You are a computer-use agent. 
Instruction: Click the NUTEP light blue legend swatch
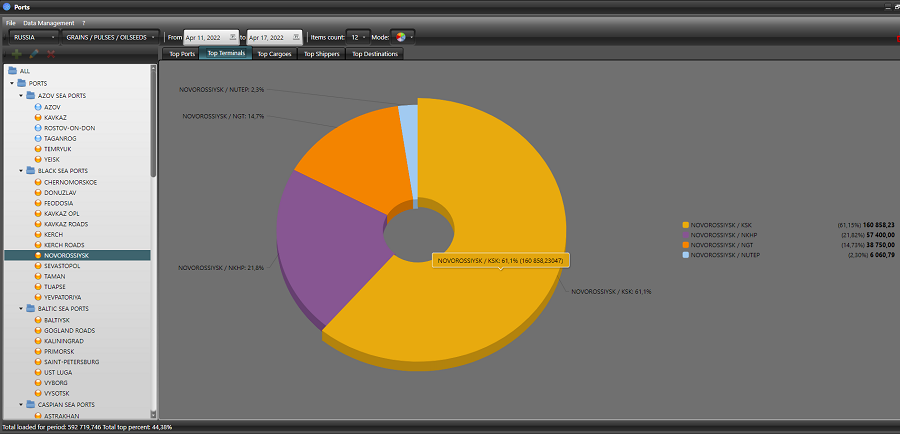click(685, 254)
